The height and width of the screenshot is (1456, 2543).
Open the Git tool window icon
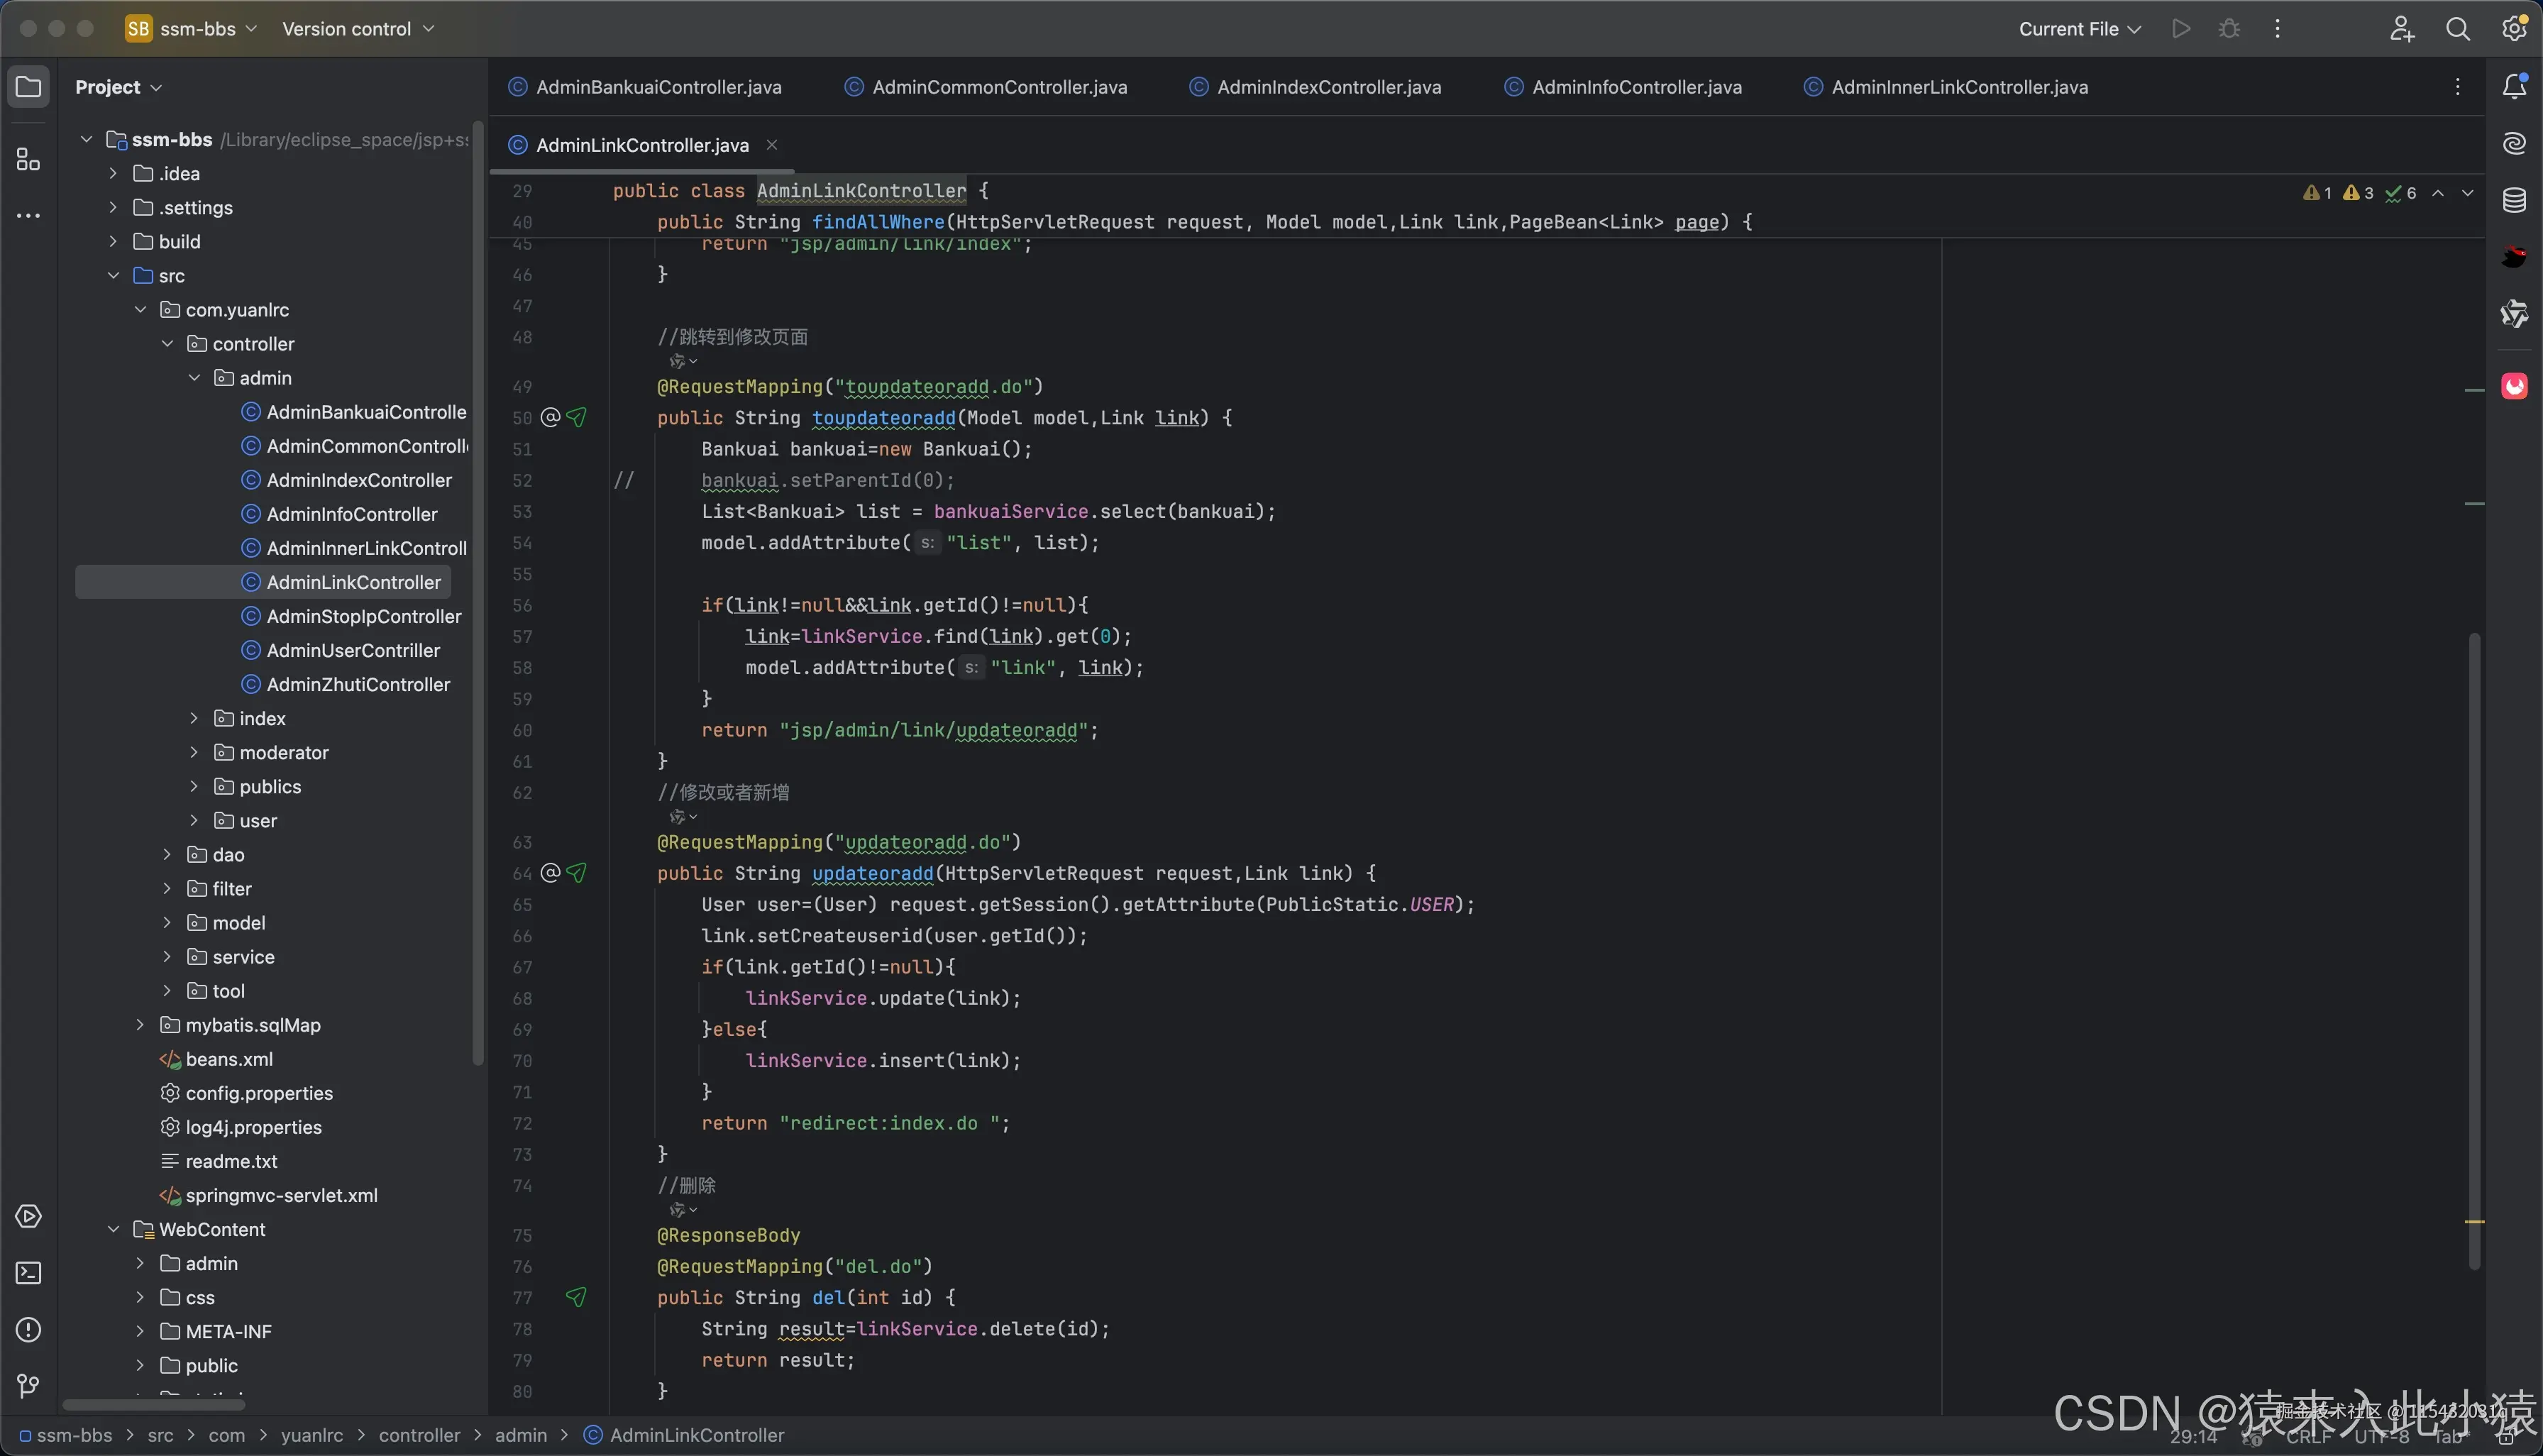pos(28,1386)
